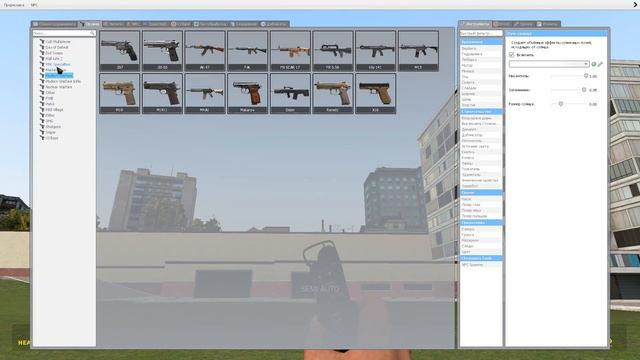Choose the X16 pistol thumbnail
Screen dimensions: 640x360
[x=376, y=93]
